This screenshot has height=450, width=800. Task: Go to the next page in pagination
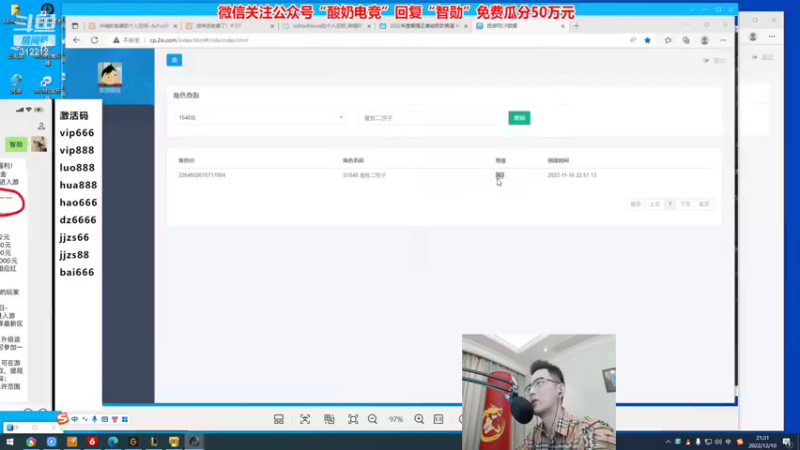[685, 204]
